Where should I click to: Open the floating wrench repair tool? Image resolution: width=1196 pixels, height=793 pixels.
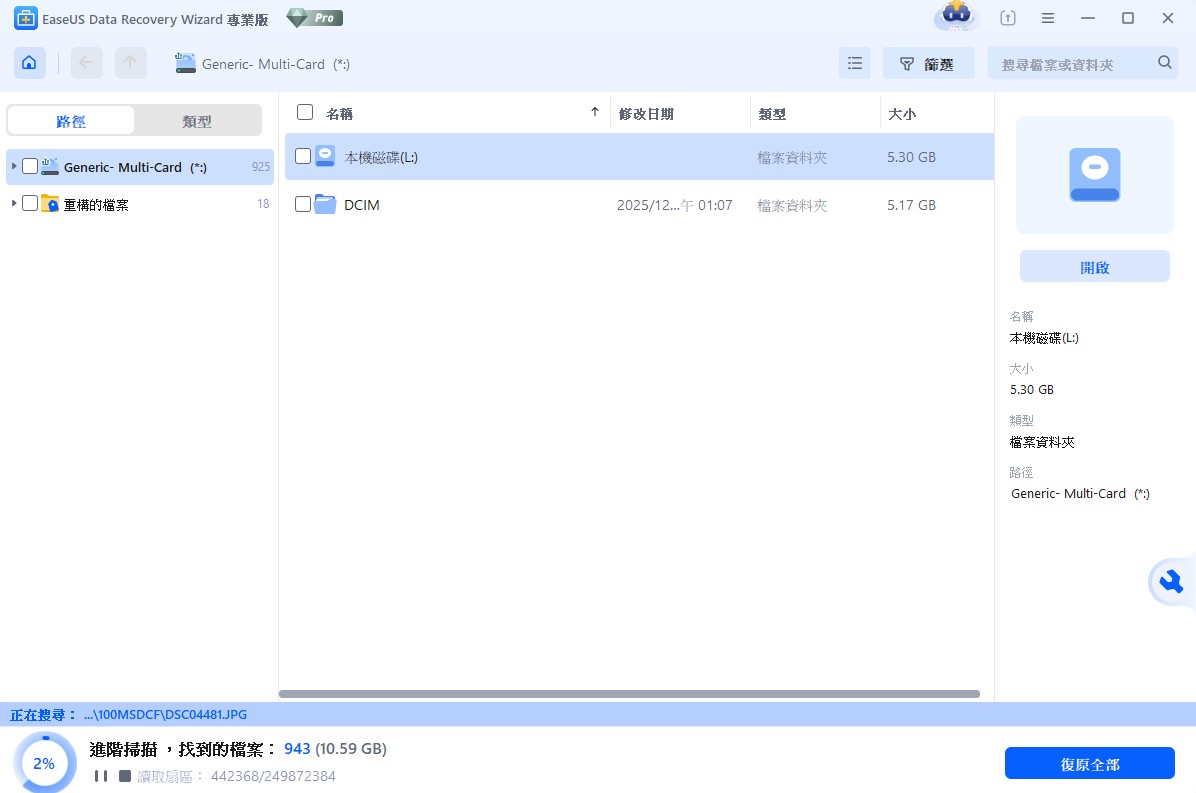[1171, 583]
